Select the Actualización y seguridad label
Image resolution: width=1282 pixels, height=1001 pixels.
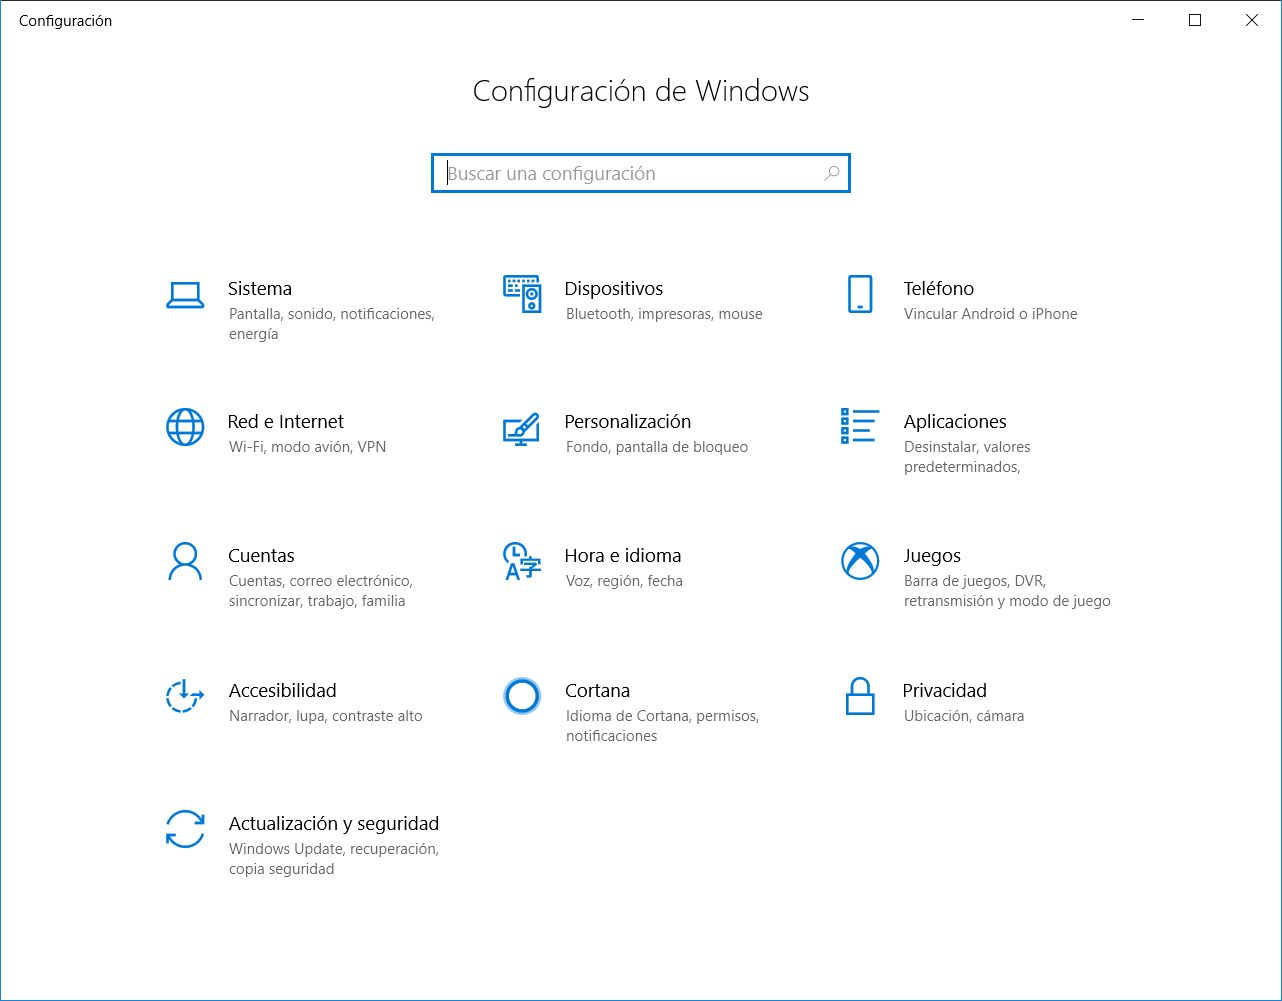pos(334,824)
